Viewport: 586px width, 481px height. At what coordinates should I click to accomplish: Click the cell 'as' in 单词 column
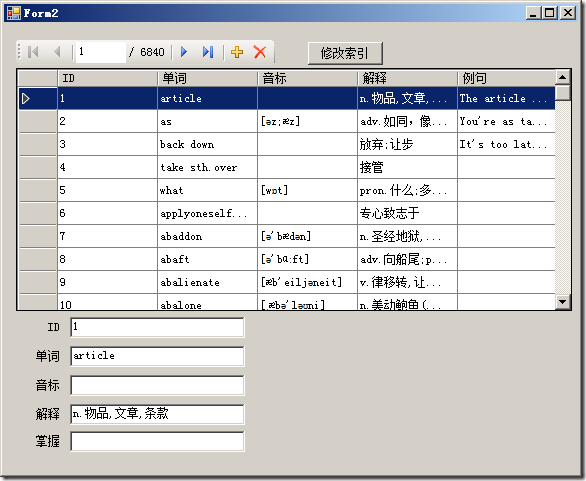(207, 121)
